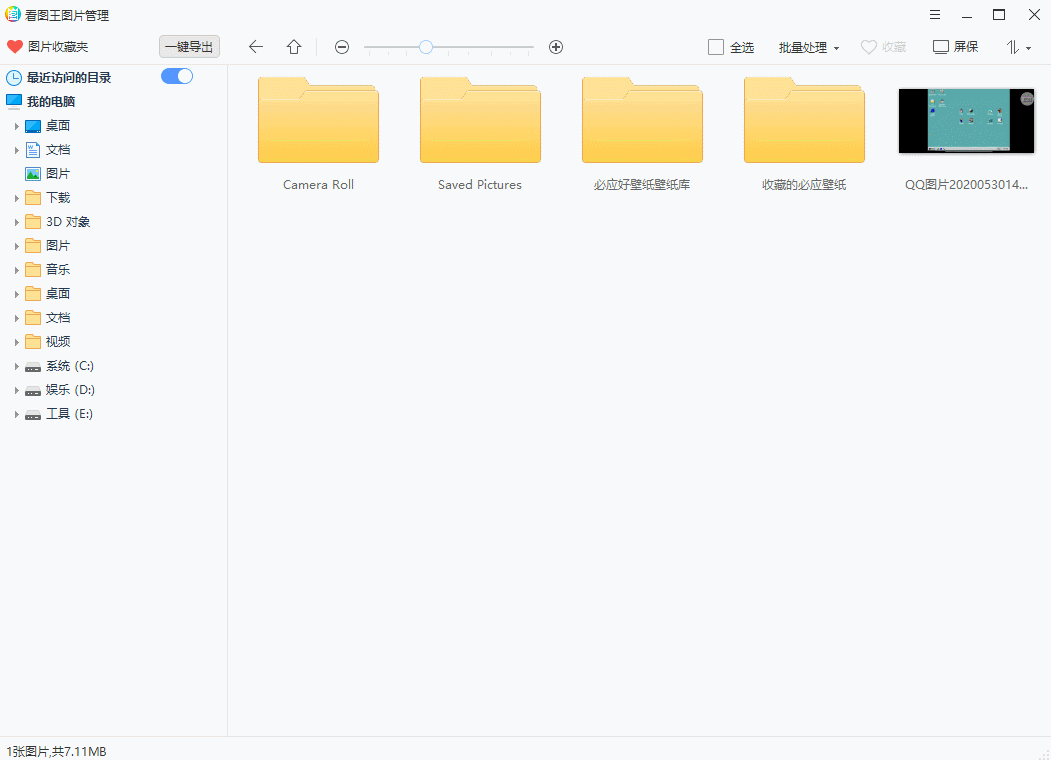Select the 系统 (C:) drive icon

click(33, 367)
